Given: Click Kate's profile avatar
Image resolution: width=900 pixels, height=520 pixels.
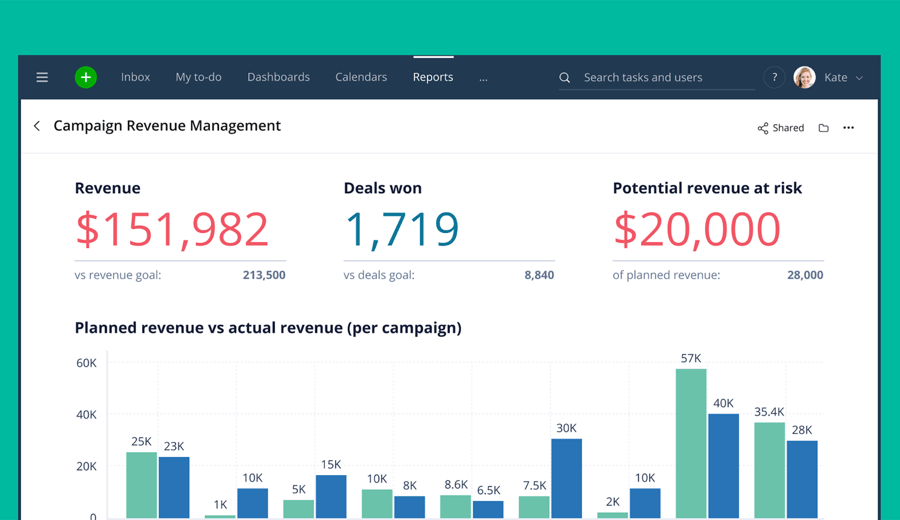Looking at the screenshot, I should pyautogui.click(x=804, y=77).
